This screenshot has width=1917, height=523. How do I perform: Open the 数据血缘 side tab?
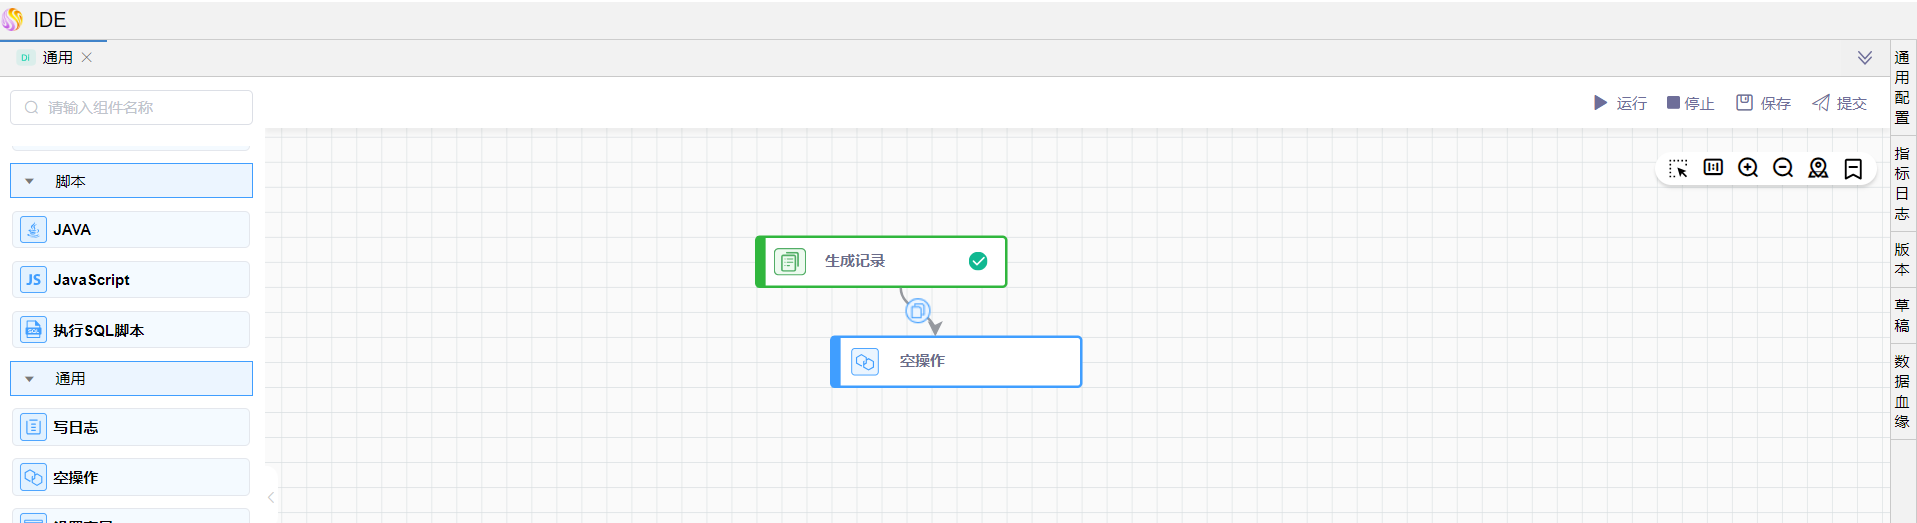pyautogui.click(x=1902, y=391)
